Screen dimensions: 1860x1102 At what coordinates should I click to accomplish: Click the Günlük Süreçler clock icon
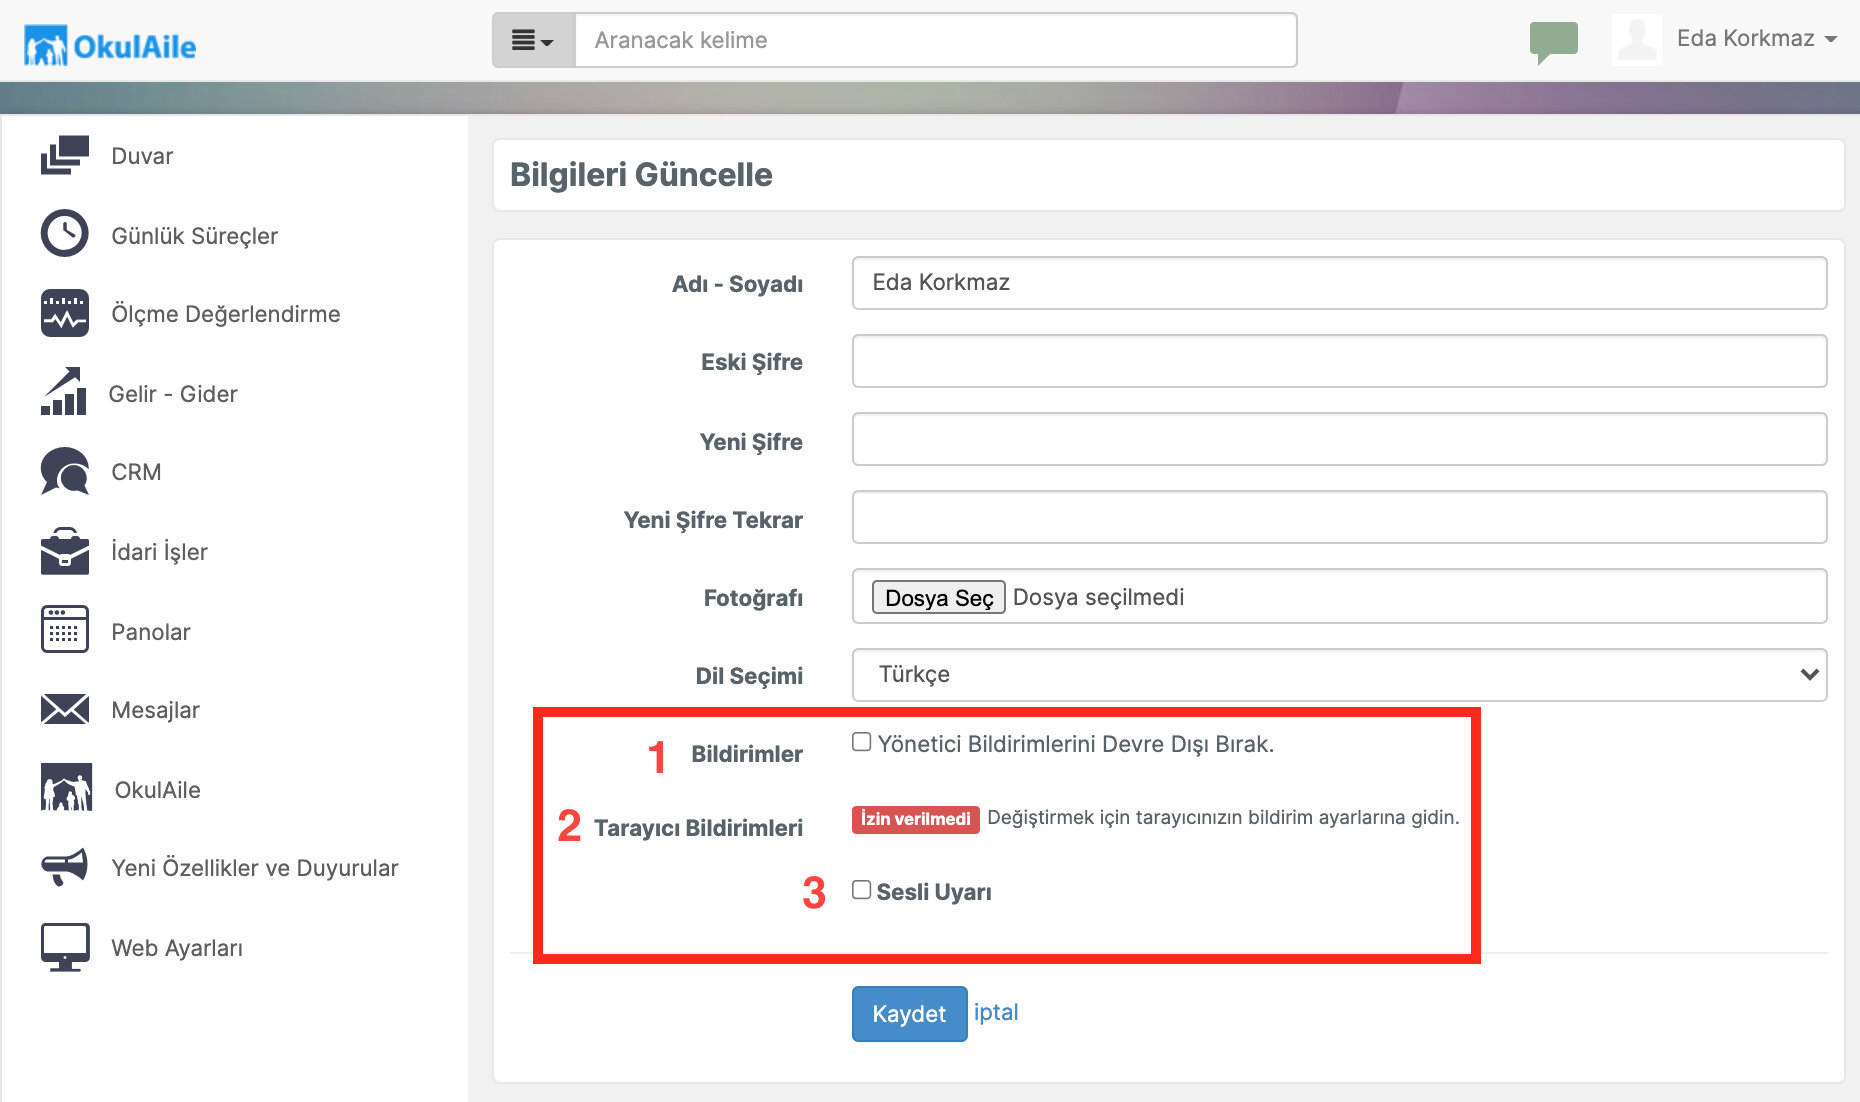pos(65,234)
